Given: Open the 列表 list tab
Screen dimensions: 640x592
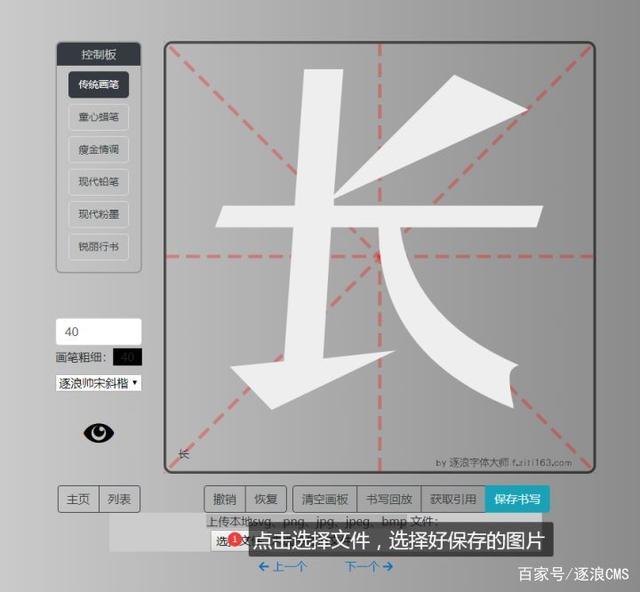Looking at the screenshot, I should coord(120,499).
